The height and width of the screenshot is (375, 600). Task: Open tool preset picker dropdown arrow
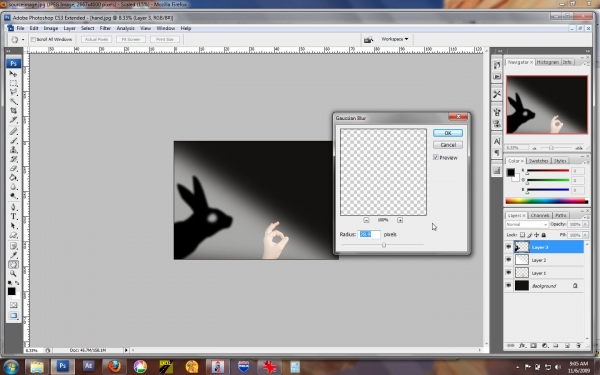(x=23, y=39)
